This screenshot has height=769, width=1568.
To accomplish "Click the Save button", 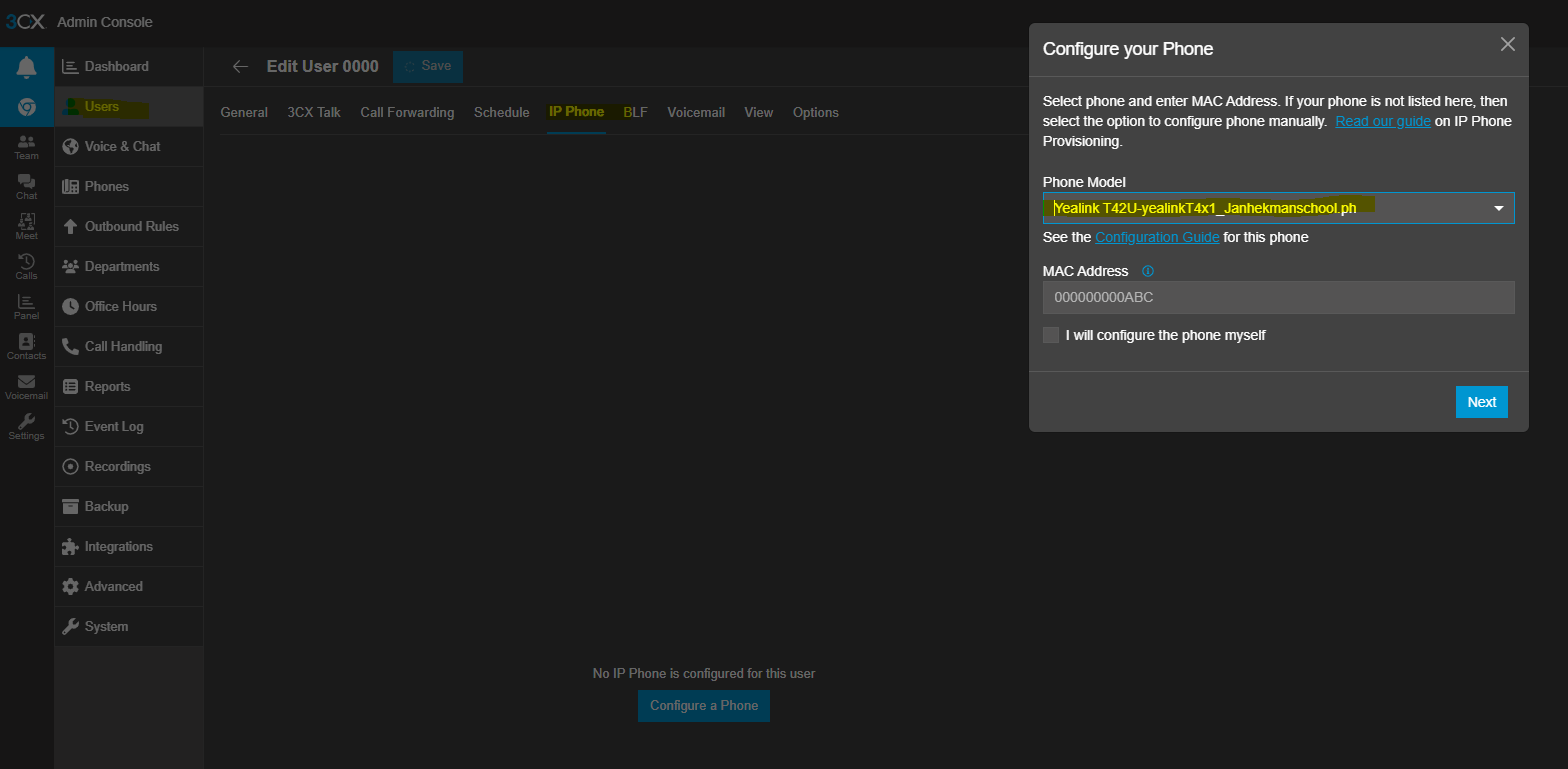I will tap(428, 66).
